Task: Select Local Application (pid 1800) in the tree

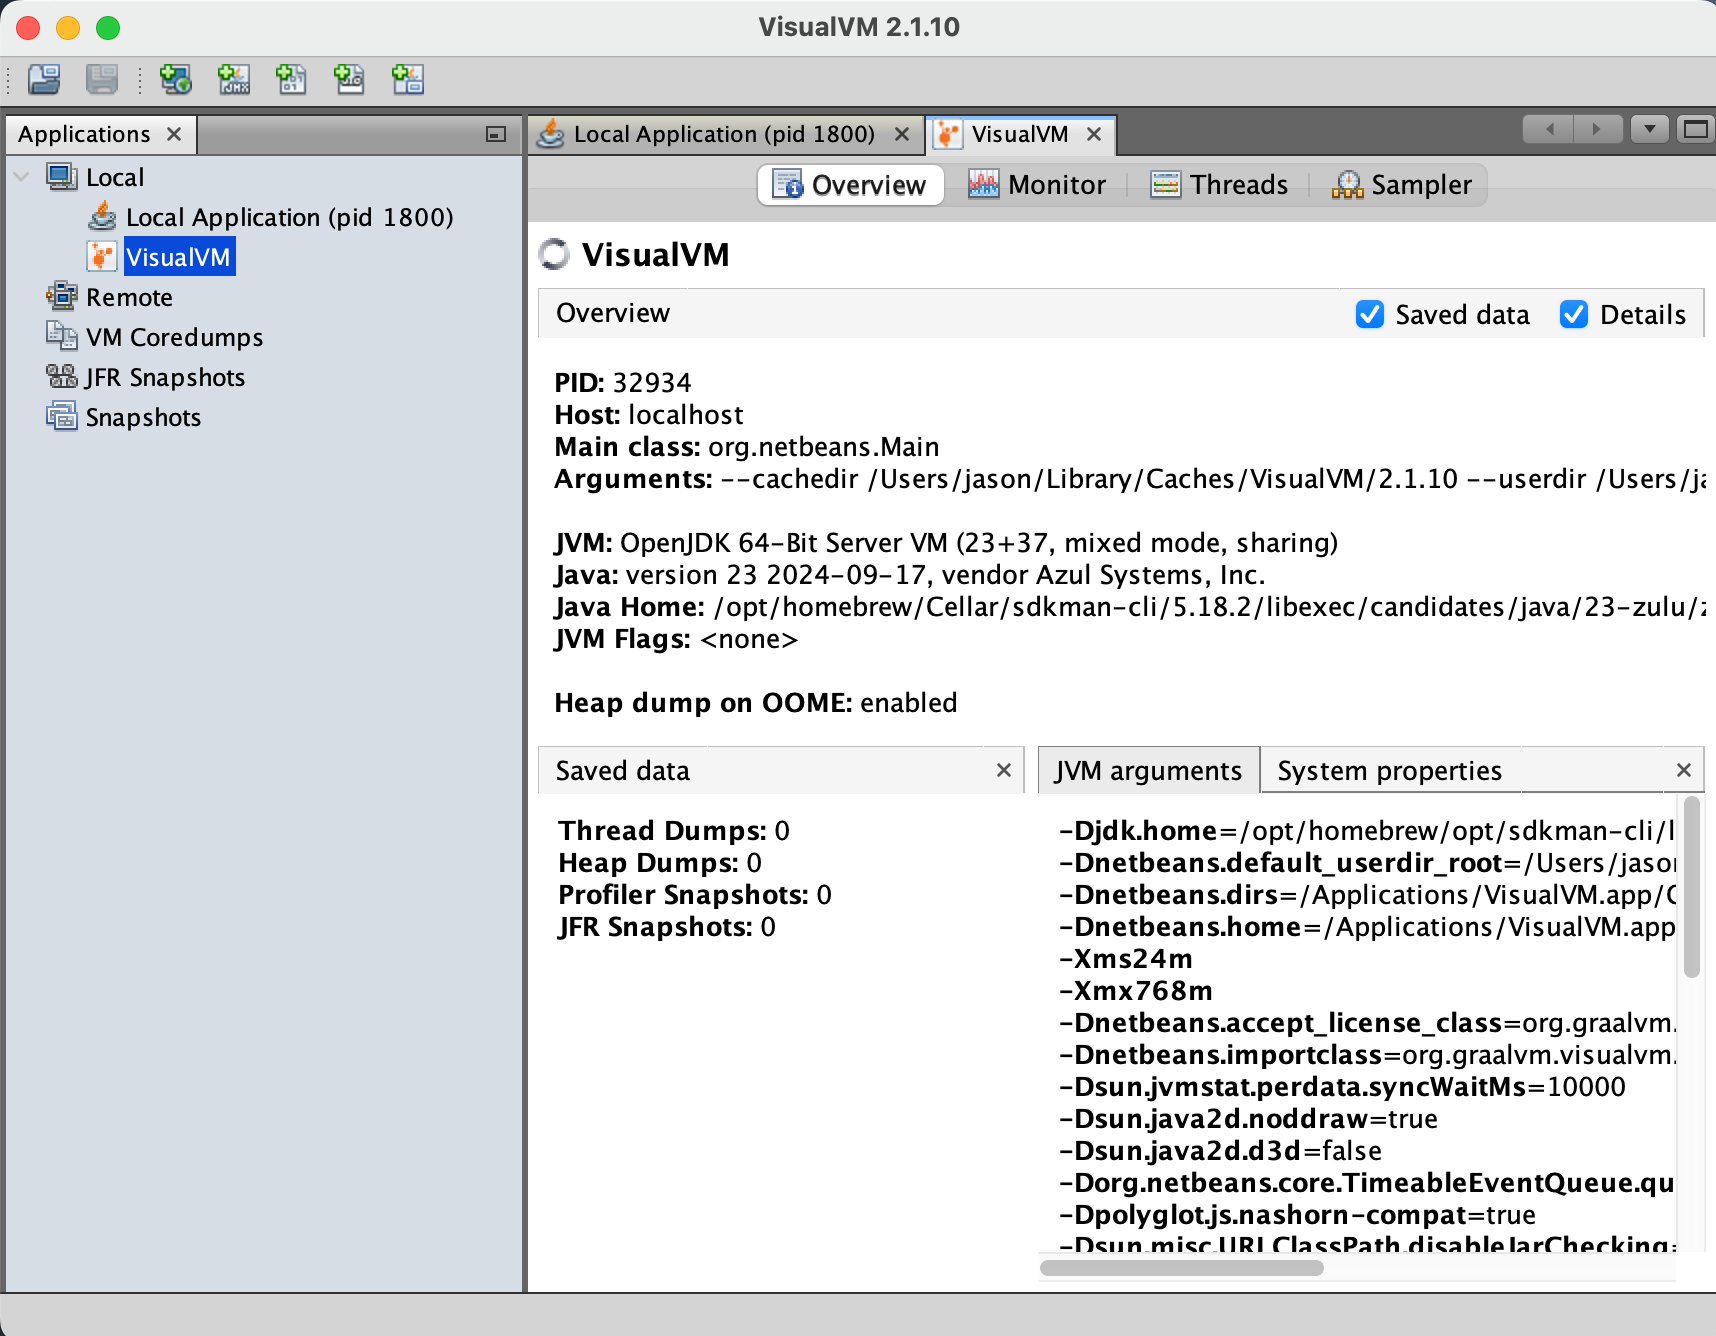Action: tap(290, 217)
